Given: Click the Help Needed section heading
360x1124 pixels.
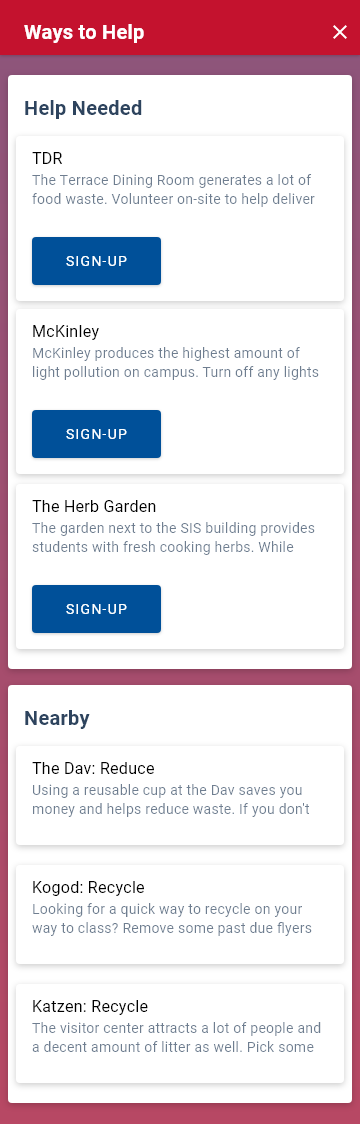Looking at the screenshot, I should [x=83, y=108].
